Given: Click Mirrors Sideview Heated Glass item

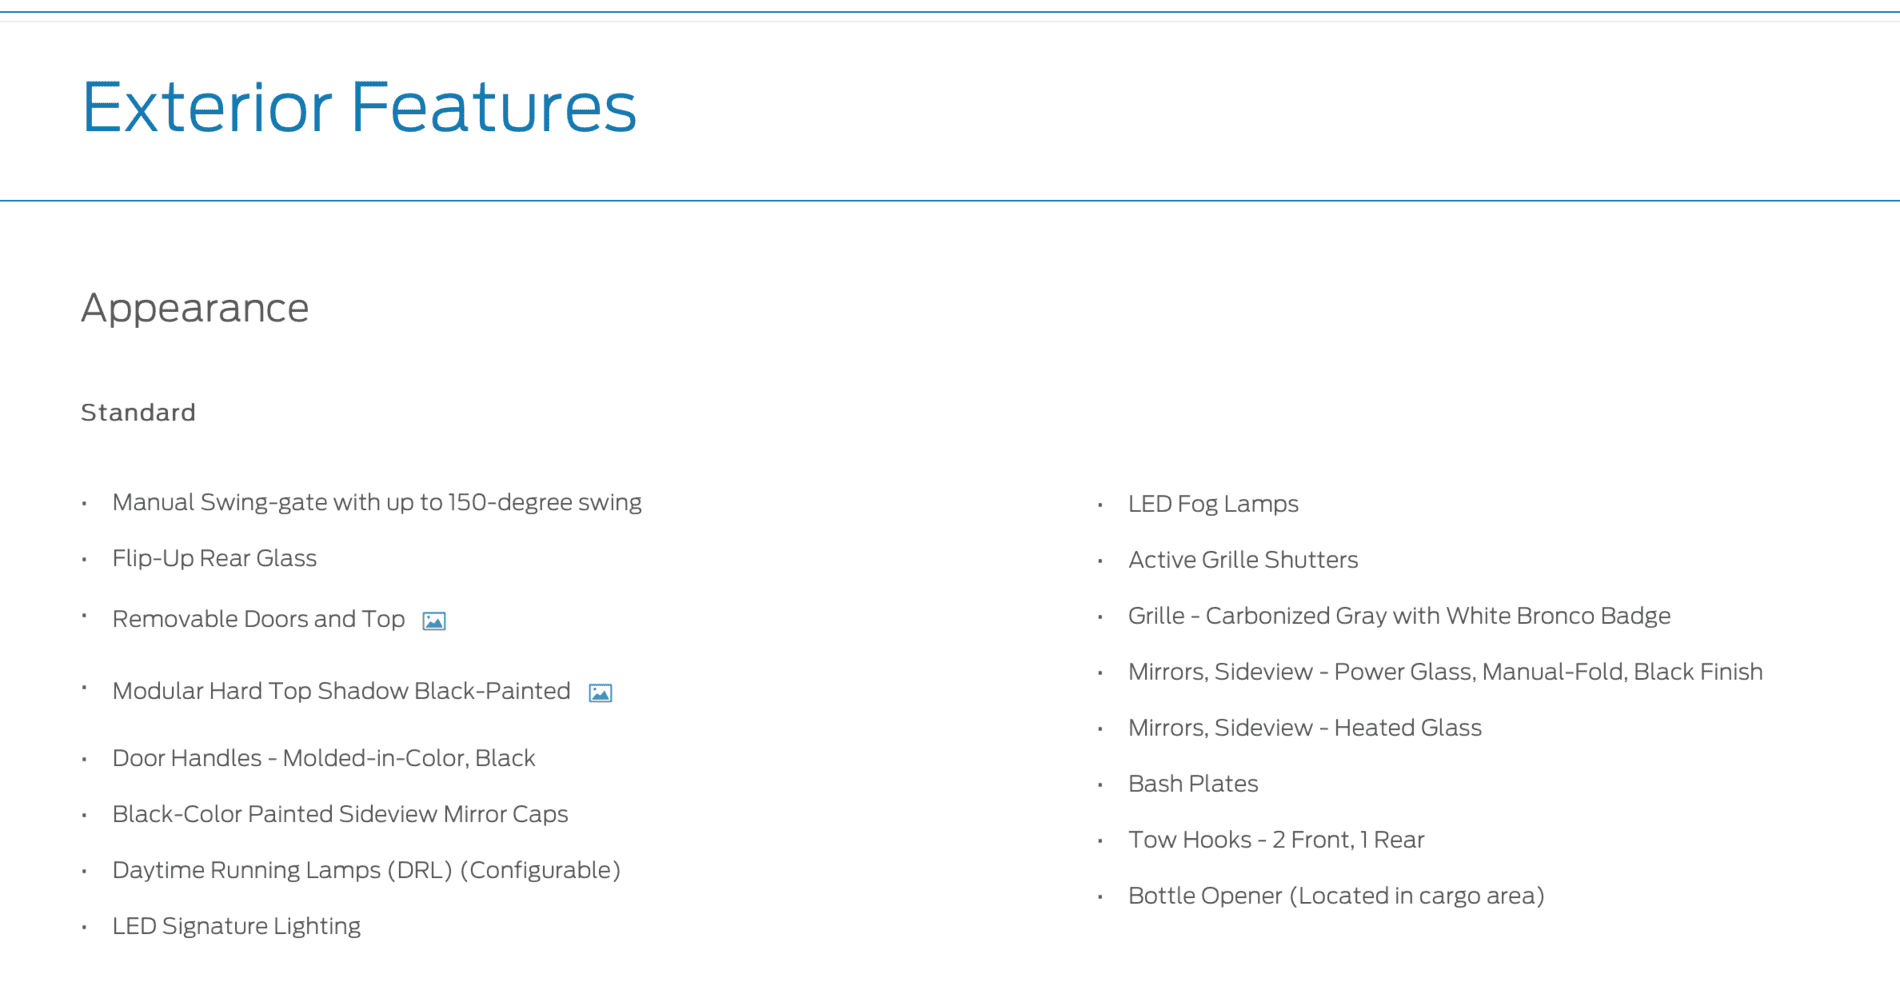Looking at the screenshot, I should pos(1305,728).
